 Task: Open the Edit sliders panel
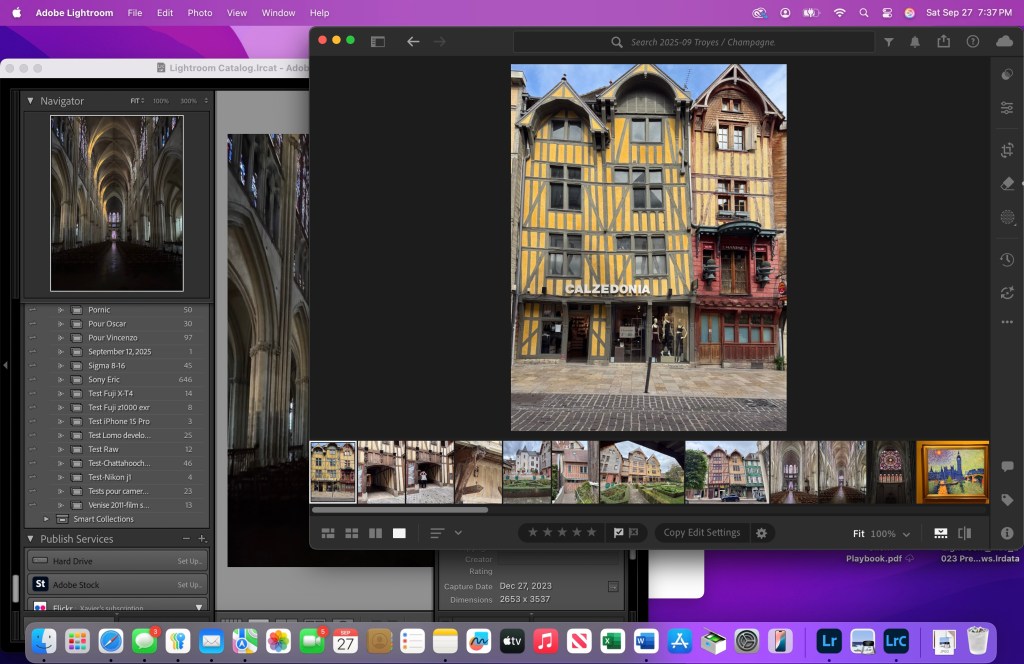coord(1007,108)
